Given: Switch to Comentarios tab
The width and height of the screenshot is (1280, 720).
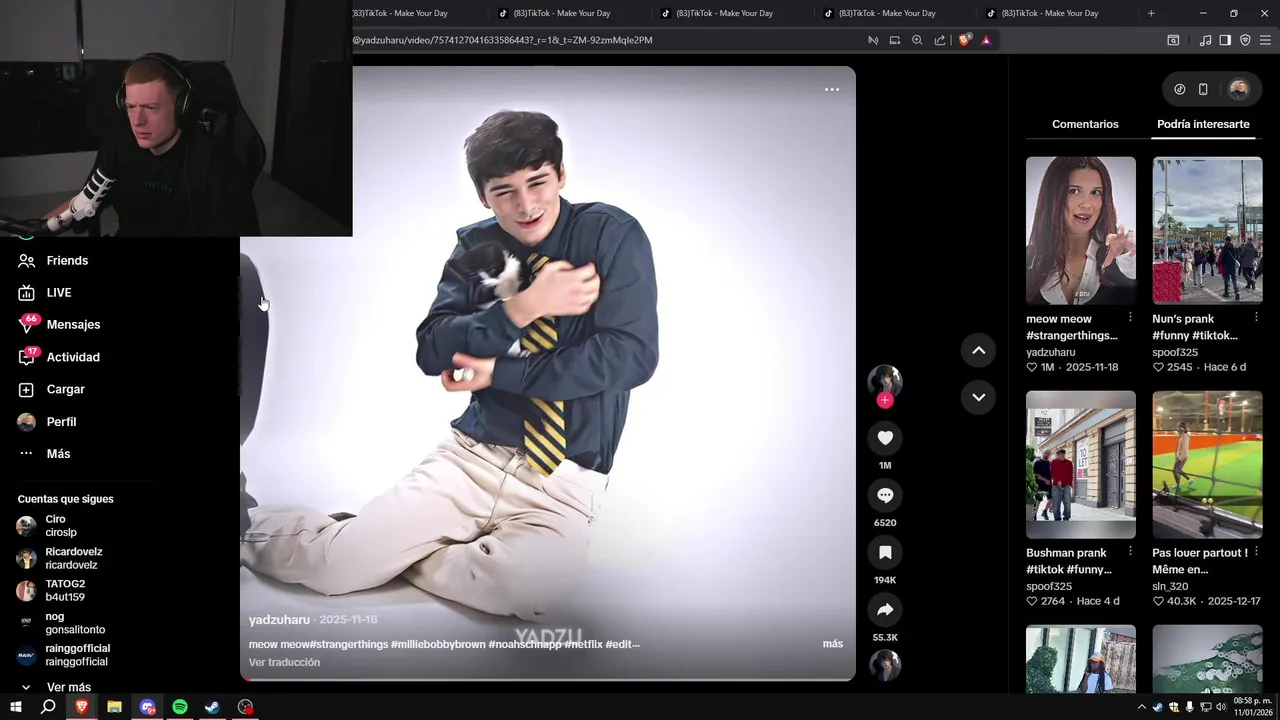Looking at the screenshot, I should [x=1085, y=124].
